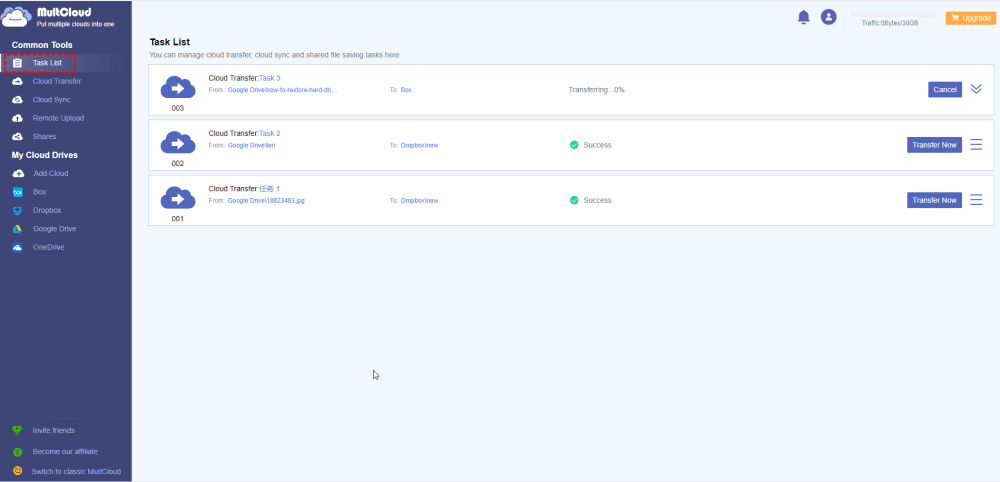Open the Dropbox cloud drive
This screenshot has width=1000, height=482.
(x=47, y=210)
